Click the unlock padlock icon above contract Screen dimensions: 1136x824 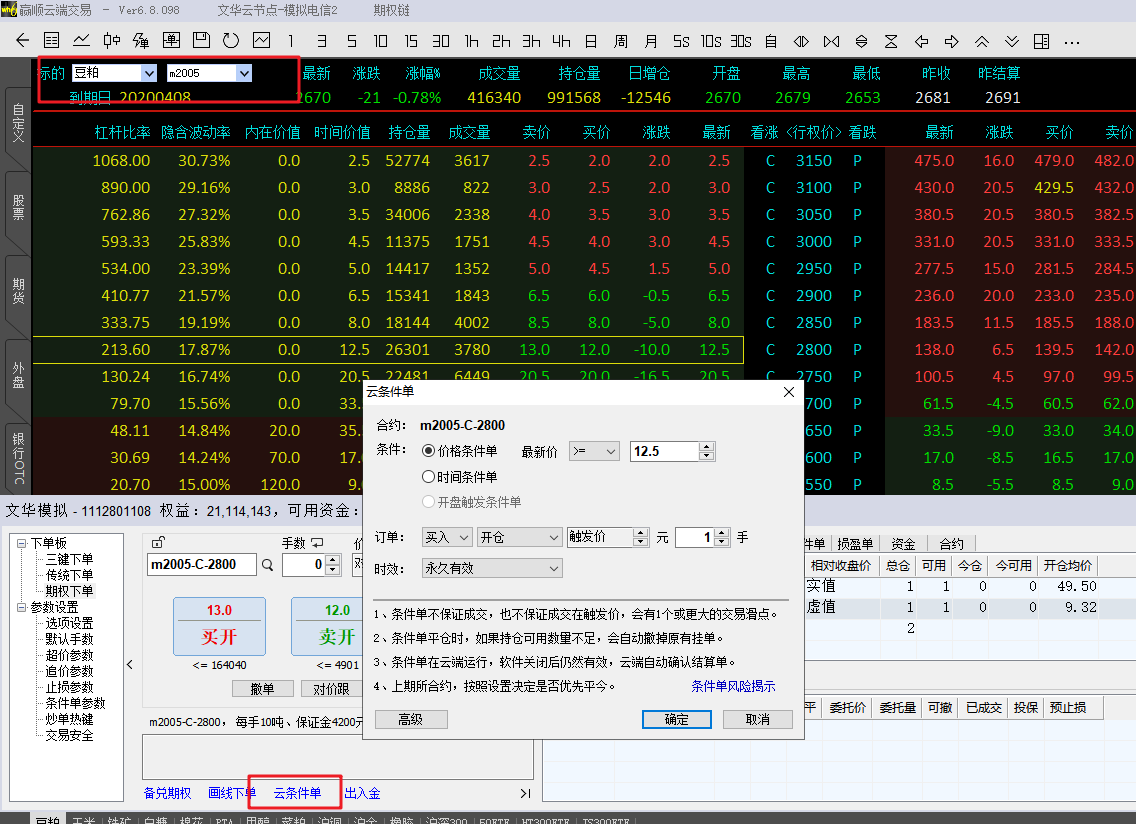click(x=157, y=543)
